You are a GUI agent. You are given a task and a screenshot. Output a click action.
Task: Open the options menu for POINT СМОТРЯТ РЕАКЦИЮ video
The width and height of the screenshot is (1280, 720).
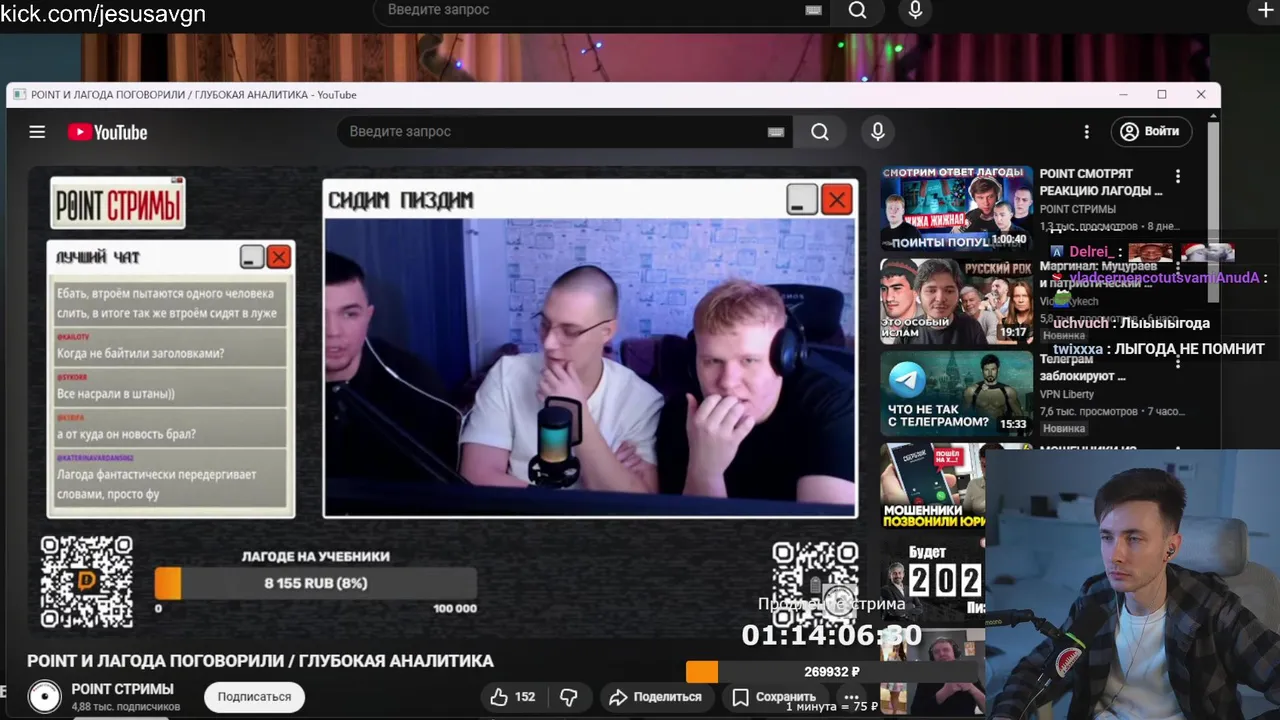[x=1178, y=176]
